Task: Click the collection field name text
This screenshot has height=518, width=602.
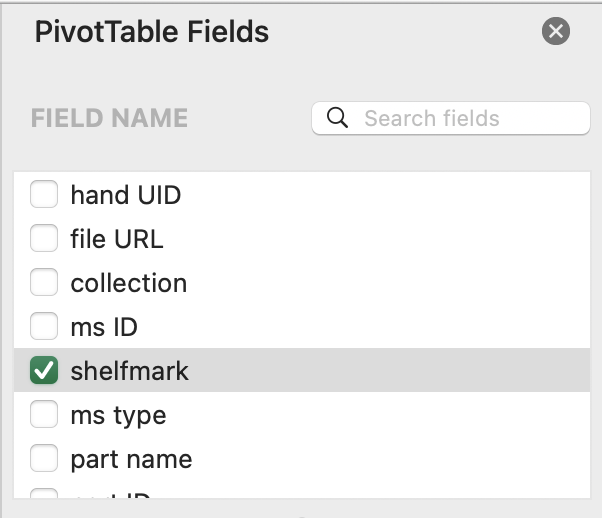Action: [129, 283]
